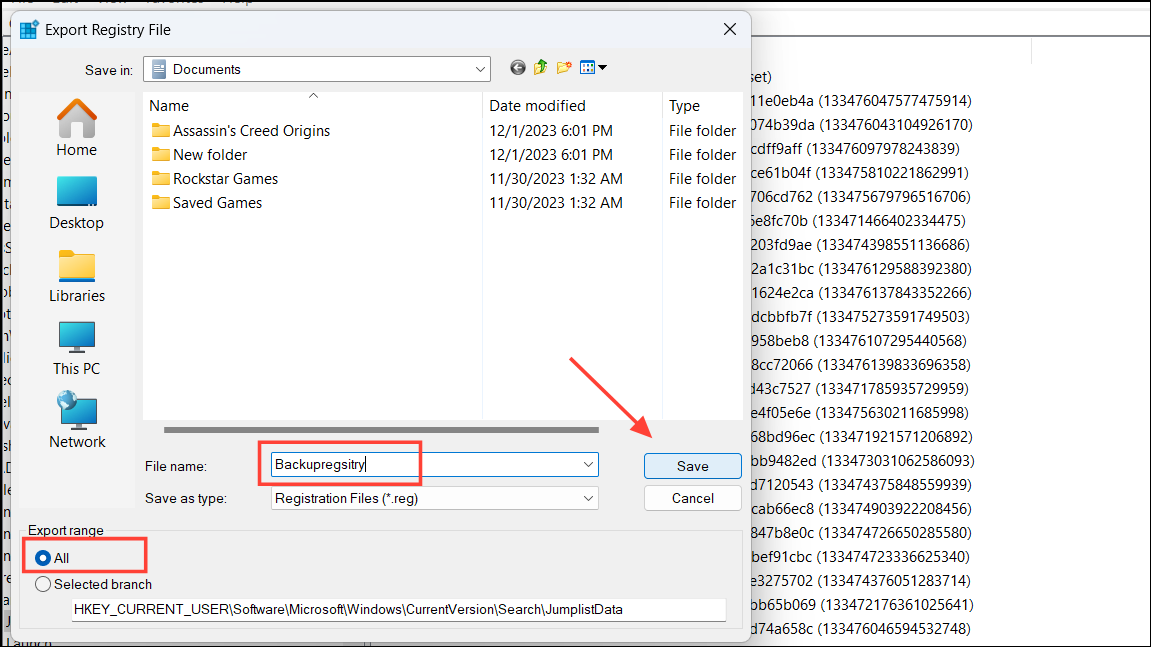This screenshot has width=1151, height=647.
Task: Cancel the registry export
Action: [692, 497]
